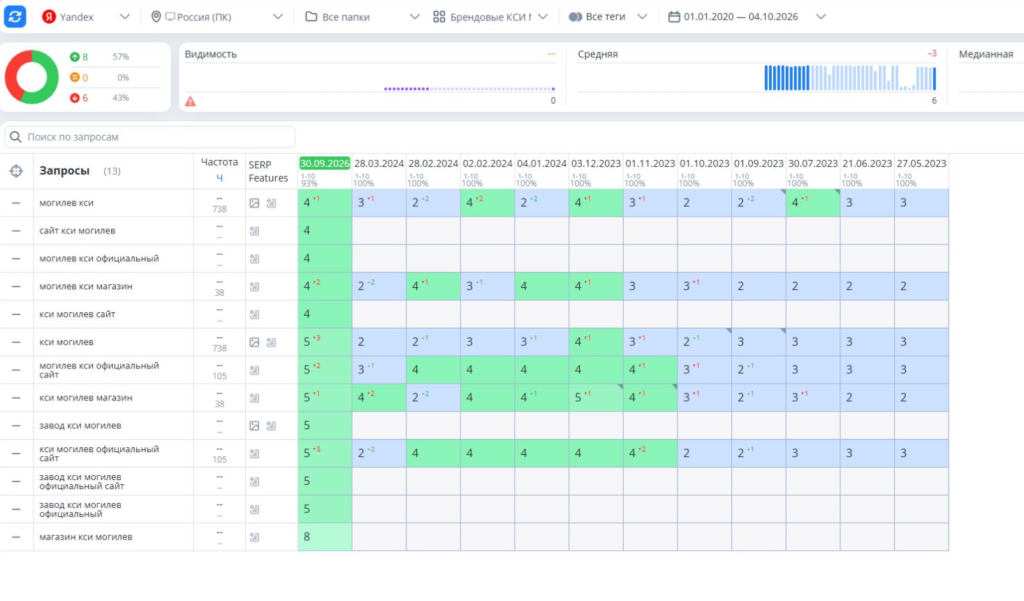Click the green up-arrow indicator showing 8
Viewport: 1024px width, 601px height.
[74, 57]
